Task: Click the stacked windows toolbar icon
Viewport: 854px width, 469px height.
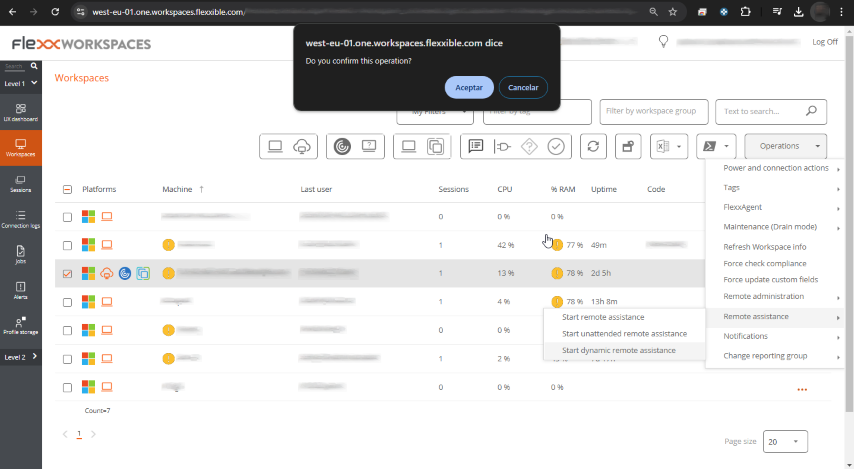Action: tap(435, 146)
